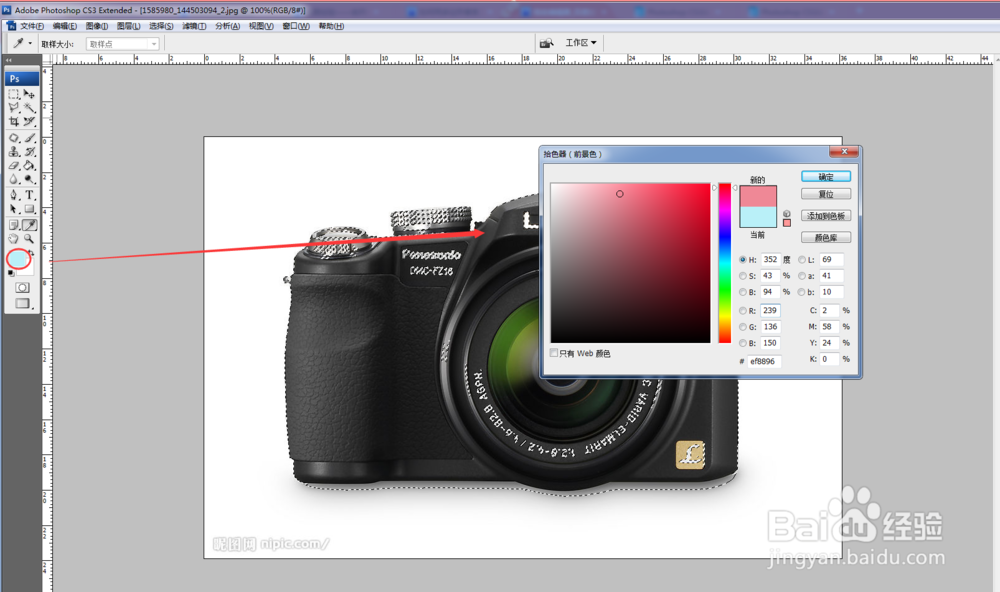Change the screen mode
Image resolution: width=1000 pixels, height=592 pixels.
tap(23, 303)
